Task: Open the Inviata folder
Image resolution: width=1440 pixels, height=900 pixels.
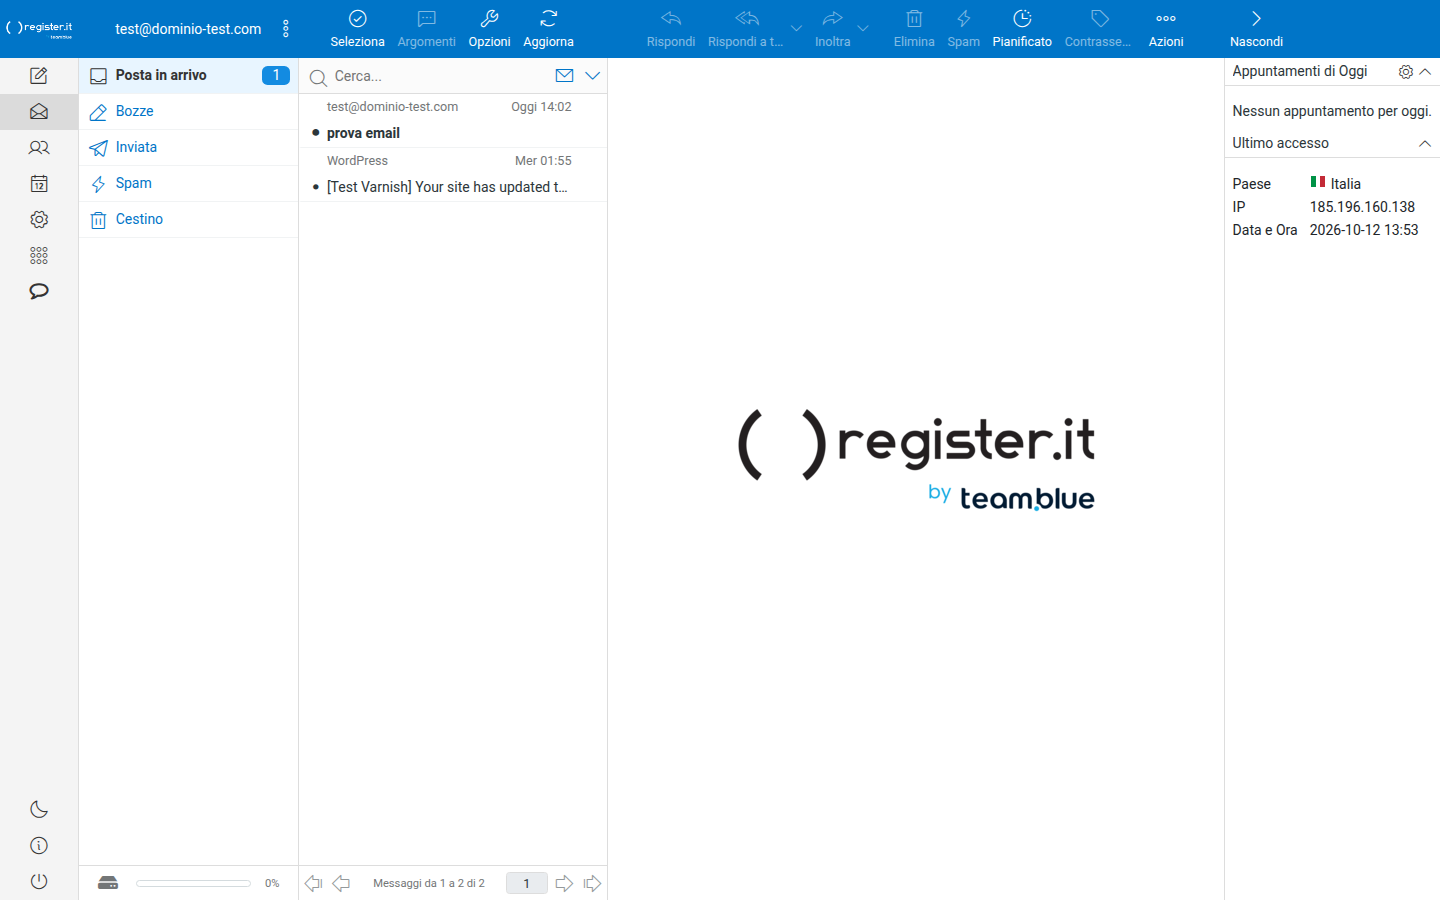Action: [x=188, y=148]
